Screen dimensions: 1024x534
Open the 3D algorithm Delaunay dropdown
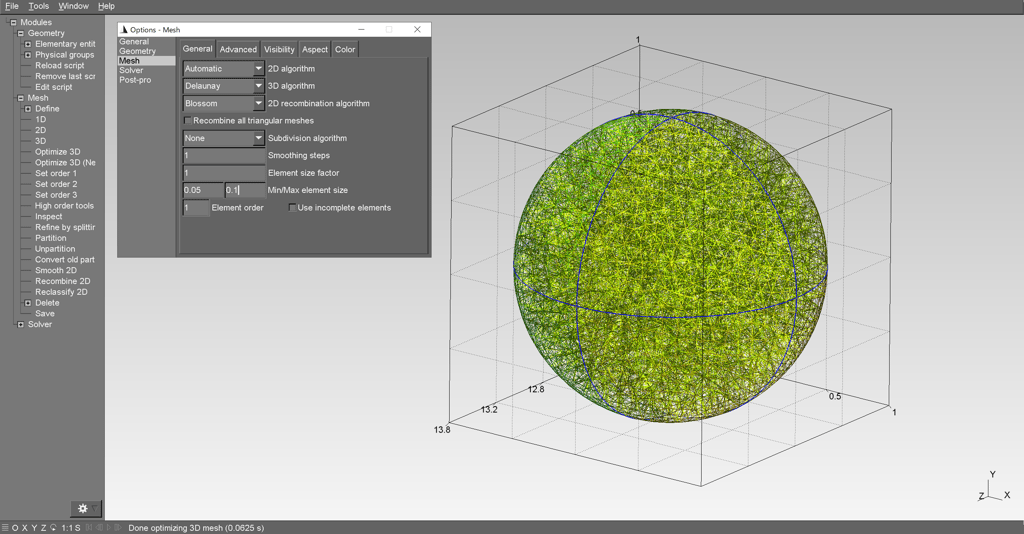click(224, 86)
